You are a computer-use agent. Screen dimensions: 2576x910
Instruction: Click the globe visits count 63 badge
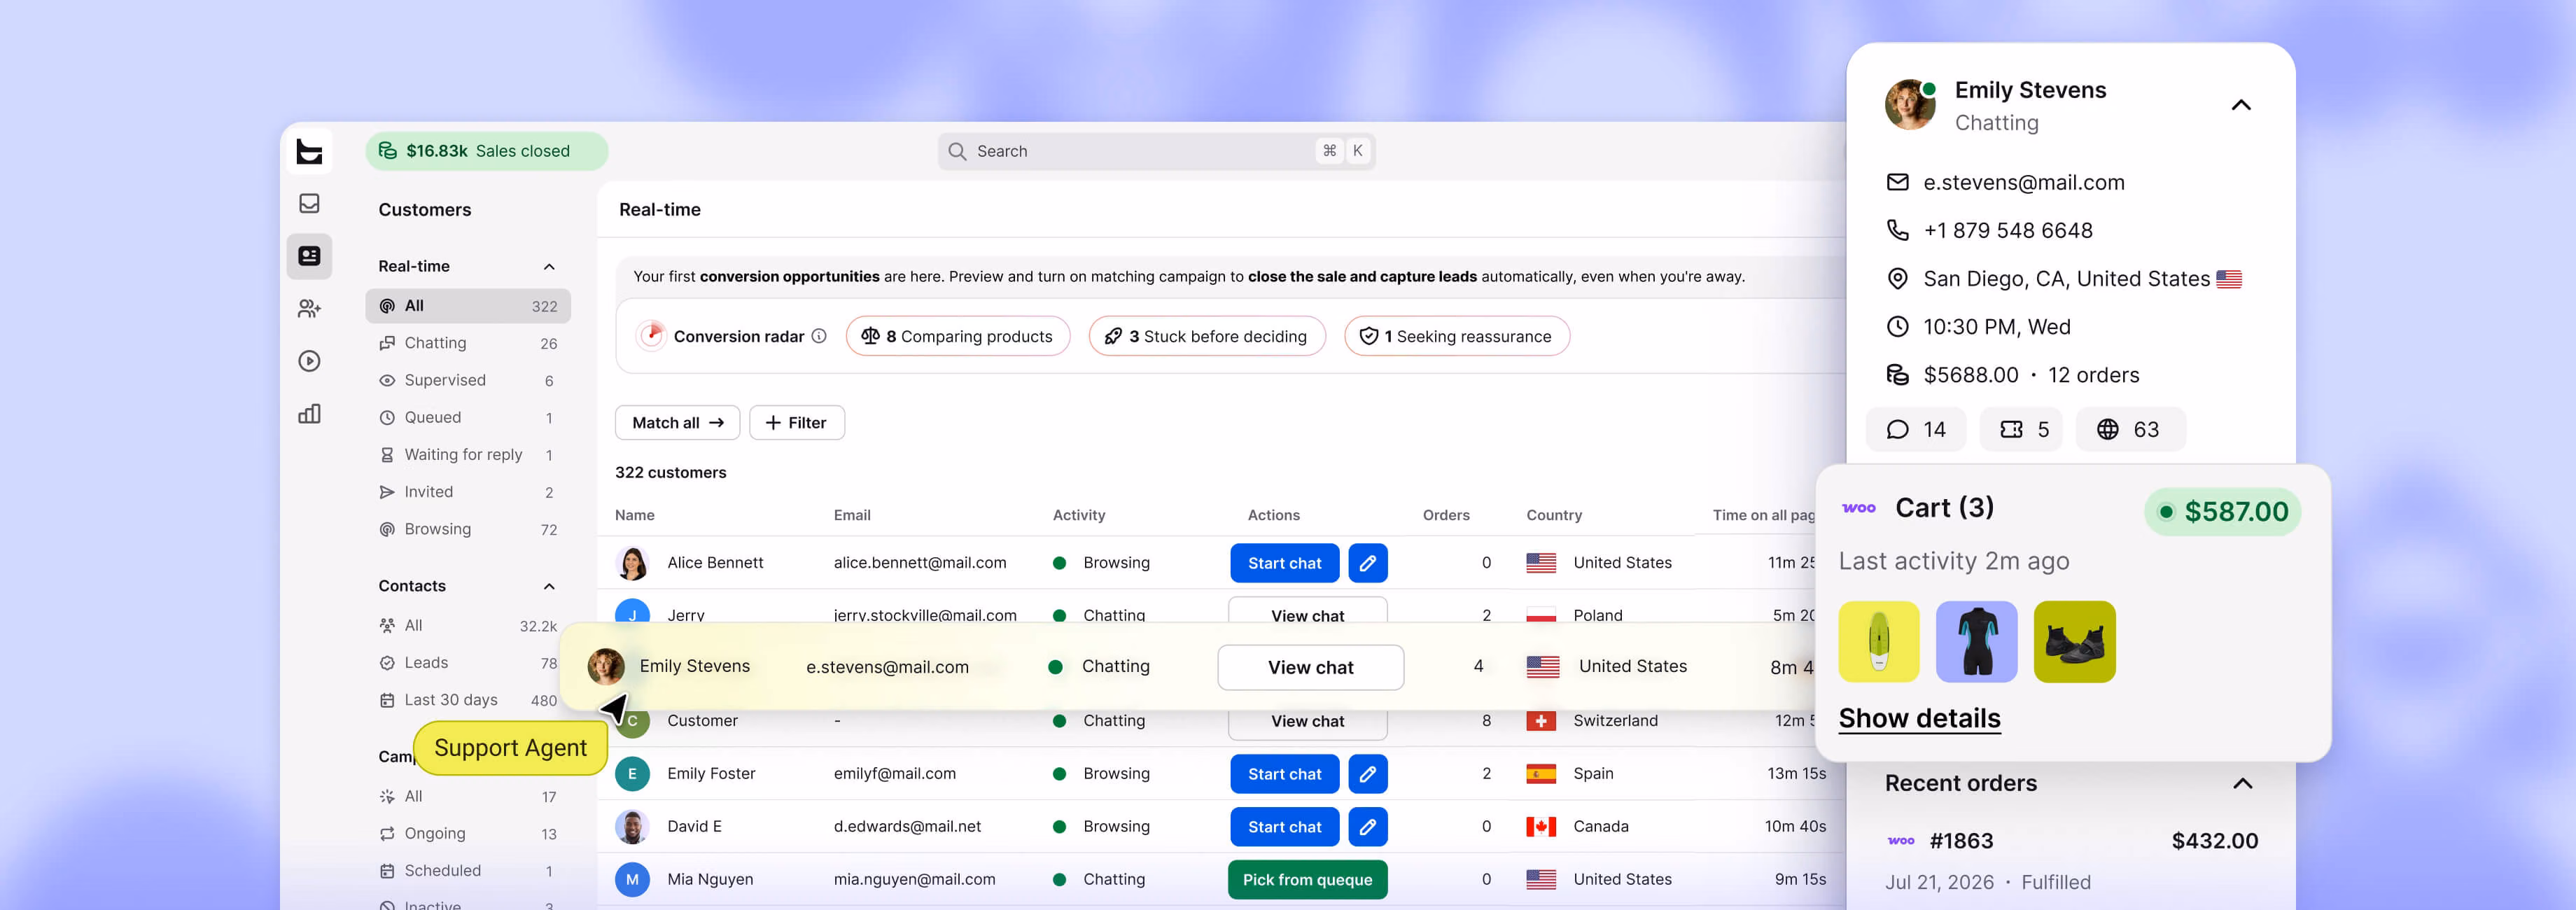(x=2130, y=429)
